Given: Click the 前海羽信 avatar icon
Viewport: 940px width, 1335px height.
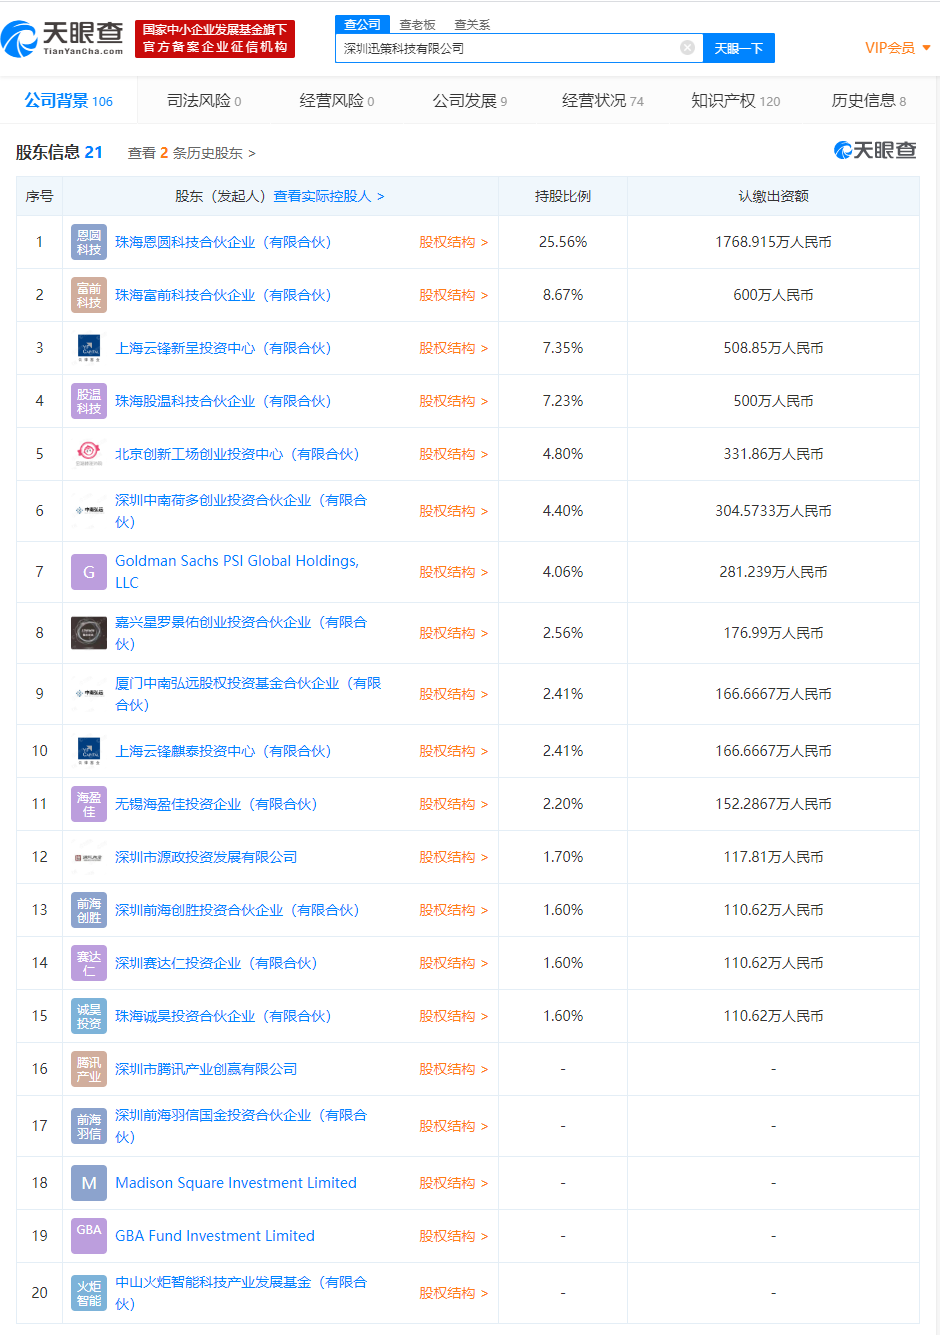Looking at the screenshot, I should (x=89, y=1126).
